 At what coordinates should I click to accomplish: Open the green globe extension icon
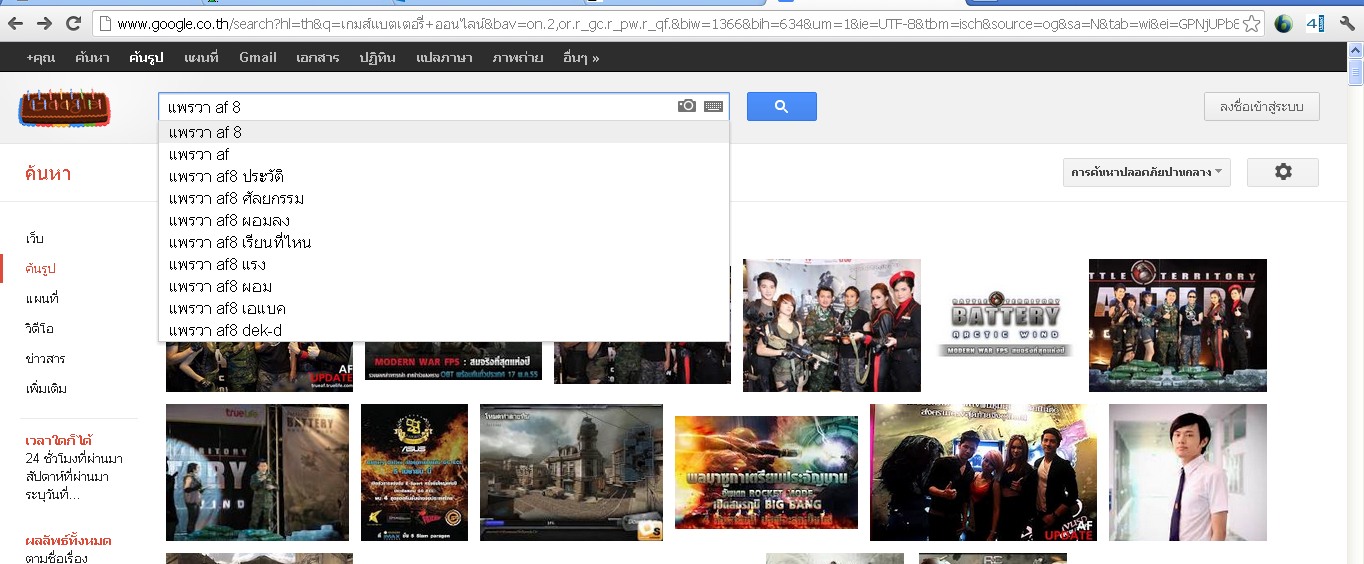1284,23
